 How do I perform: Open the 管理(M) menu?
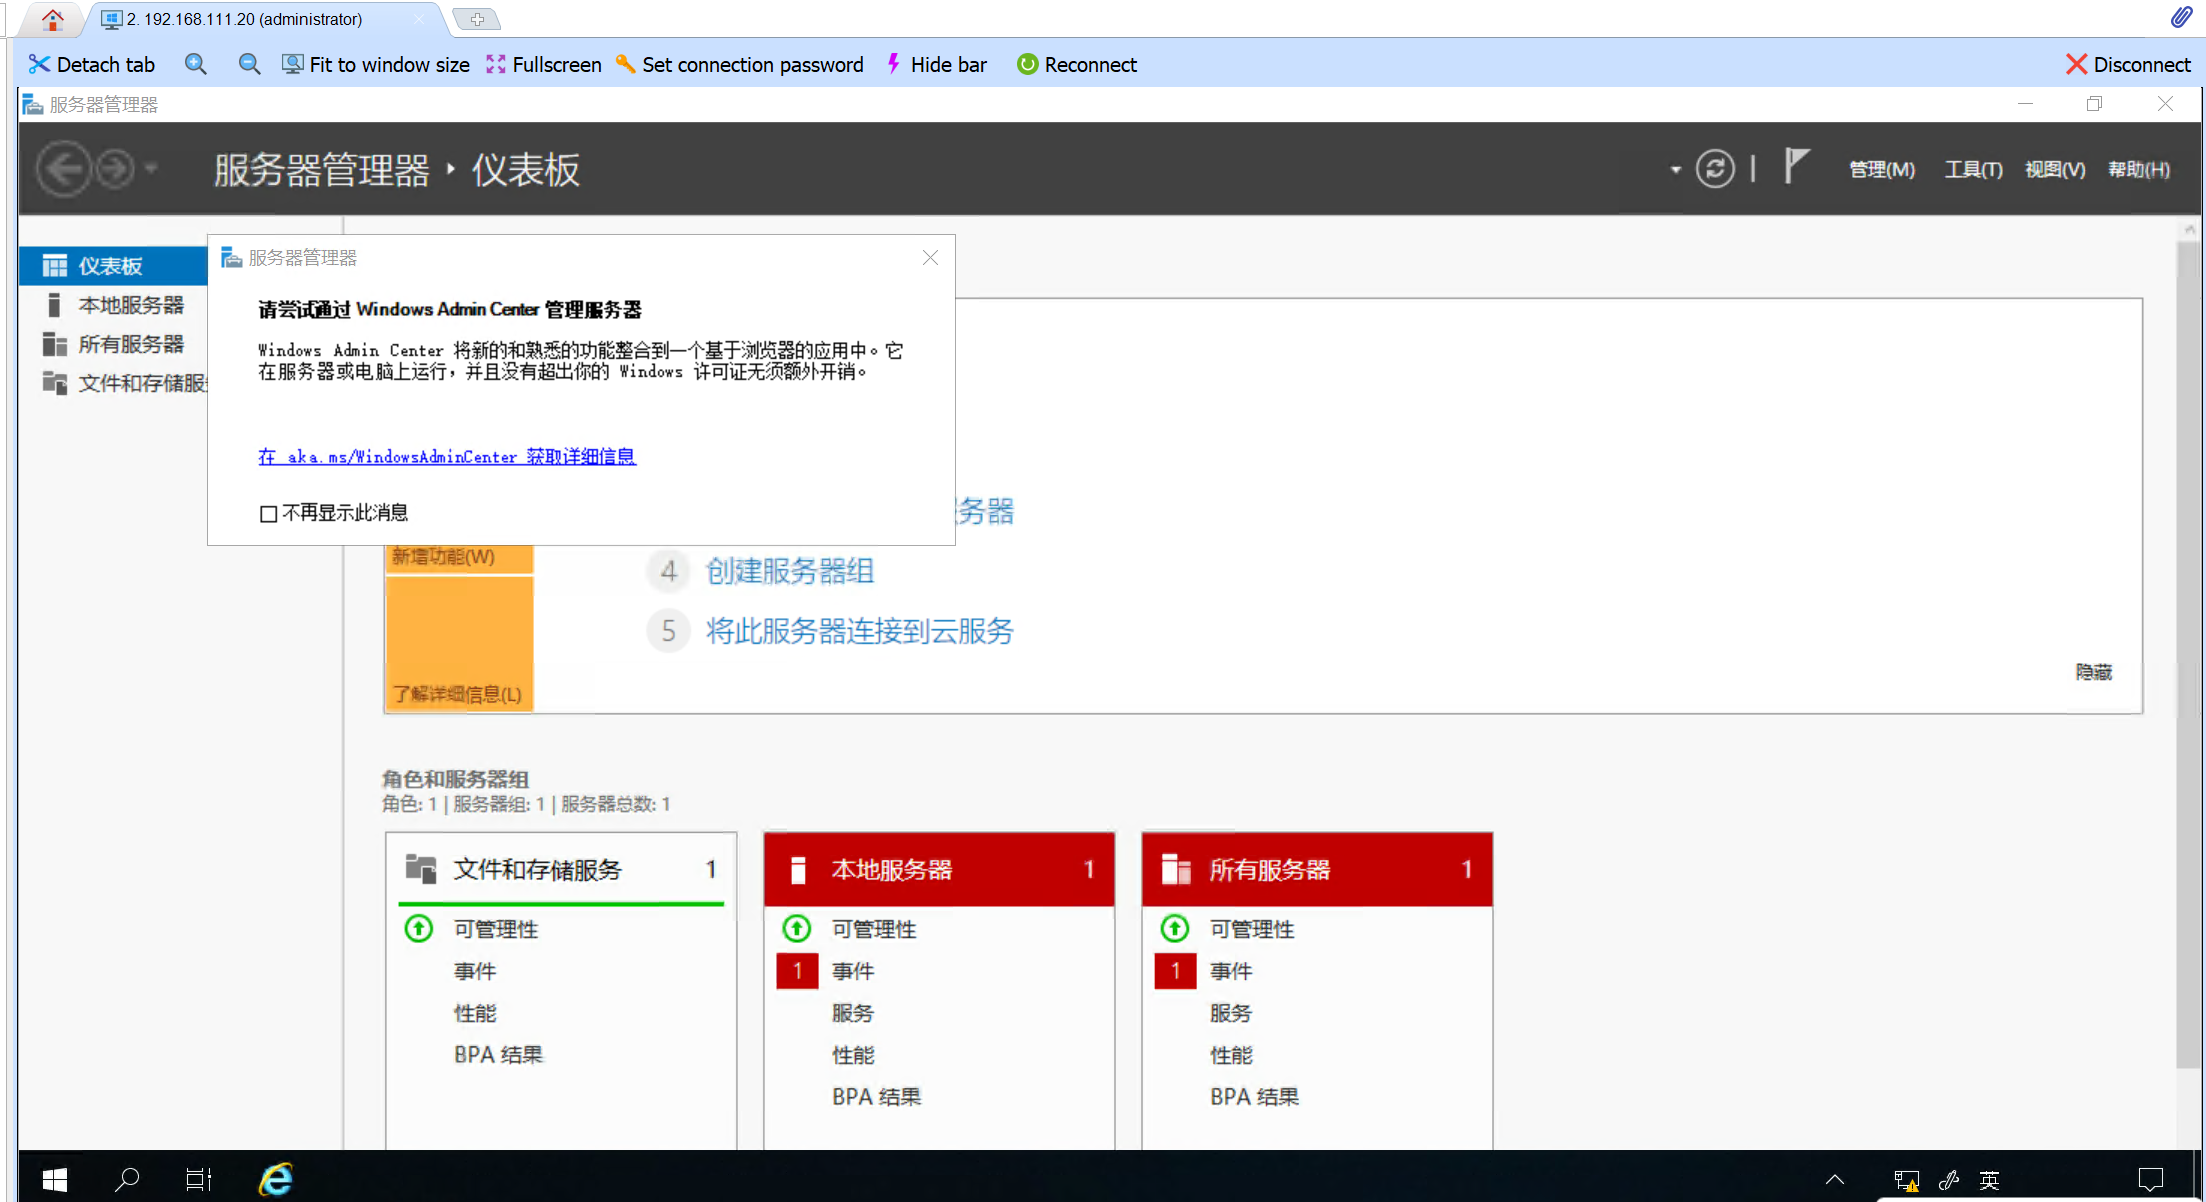pos(1882,170)
